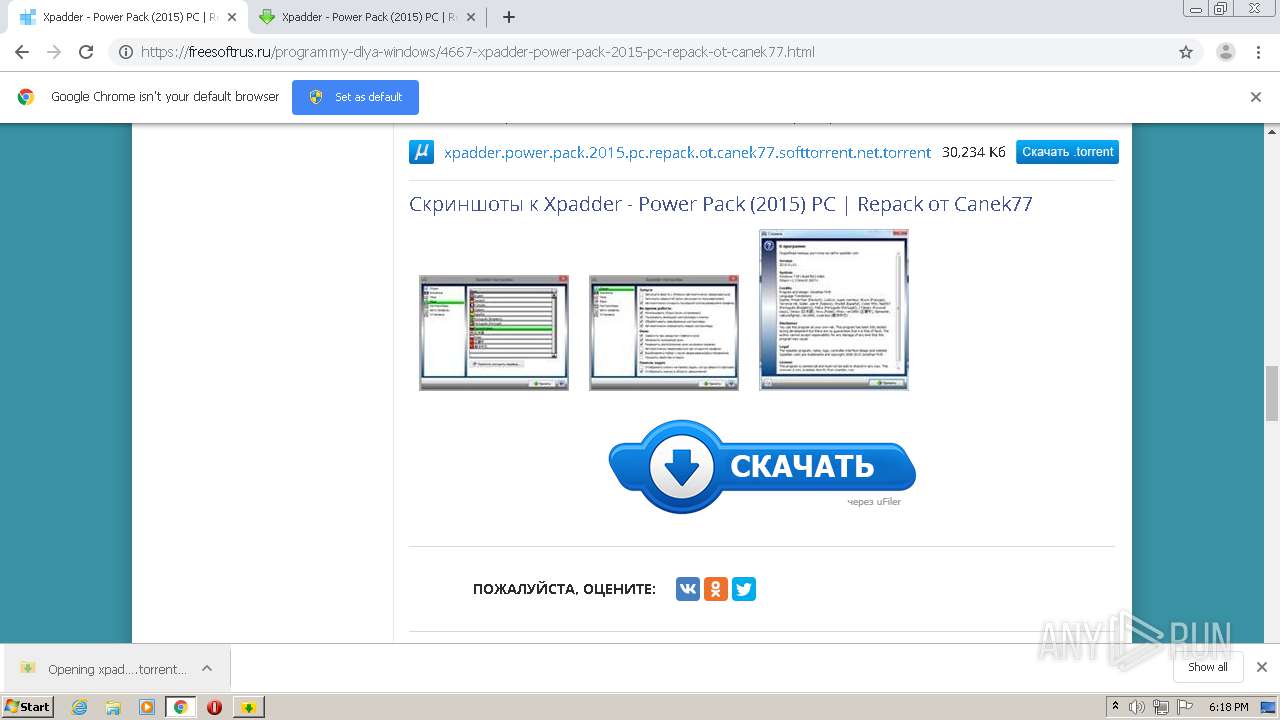Open the file explorer taskbar icon

tap(113, 707)
